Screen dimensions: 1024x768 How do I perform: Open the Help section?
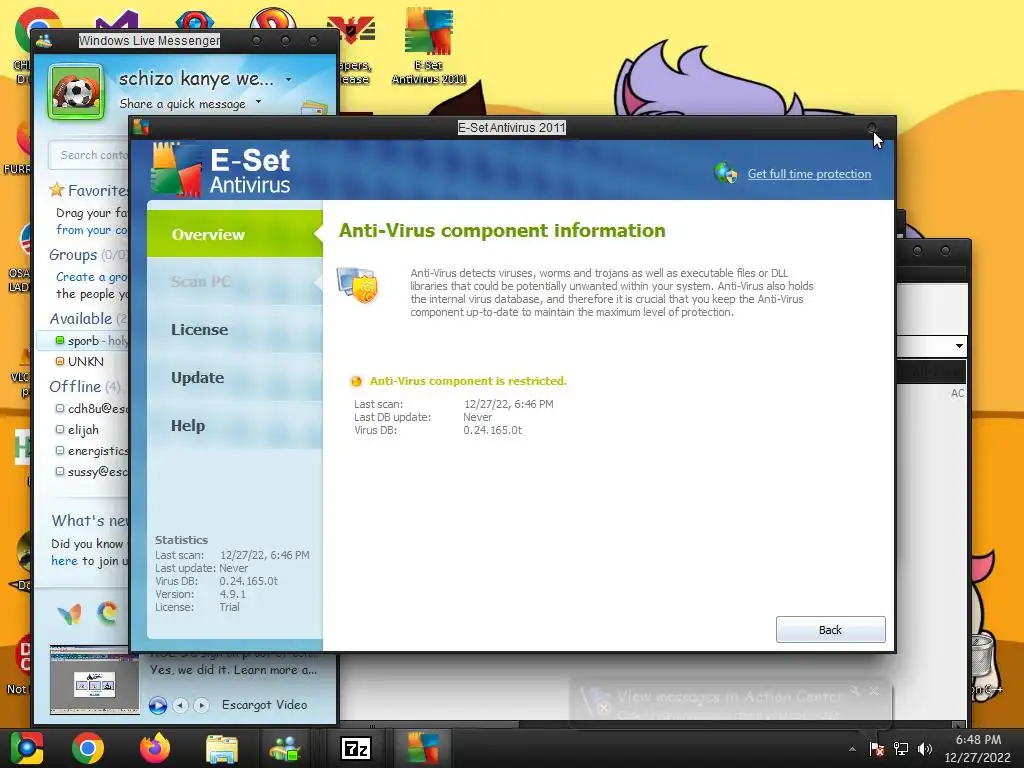click(x=234, y=426)
